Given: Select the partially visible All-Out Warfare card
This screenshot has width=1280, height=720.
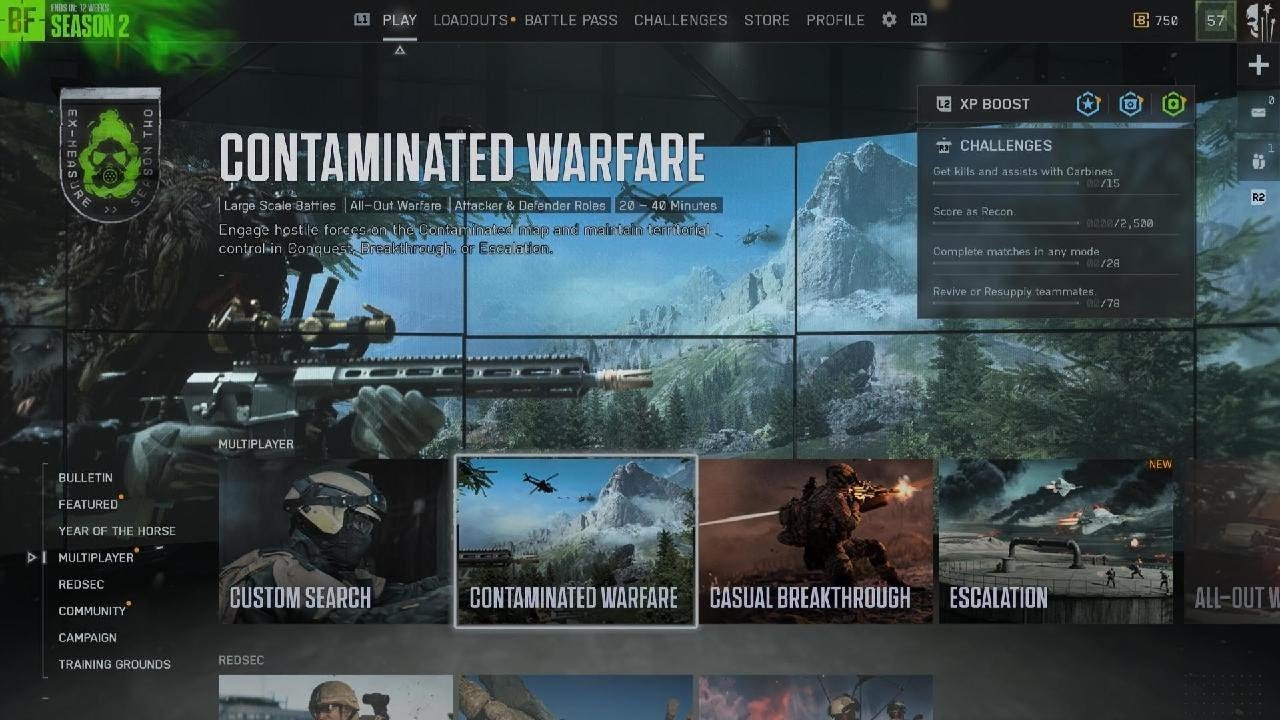Looking at the screenshot, I should [x=1232, y=541].
